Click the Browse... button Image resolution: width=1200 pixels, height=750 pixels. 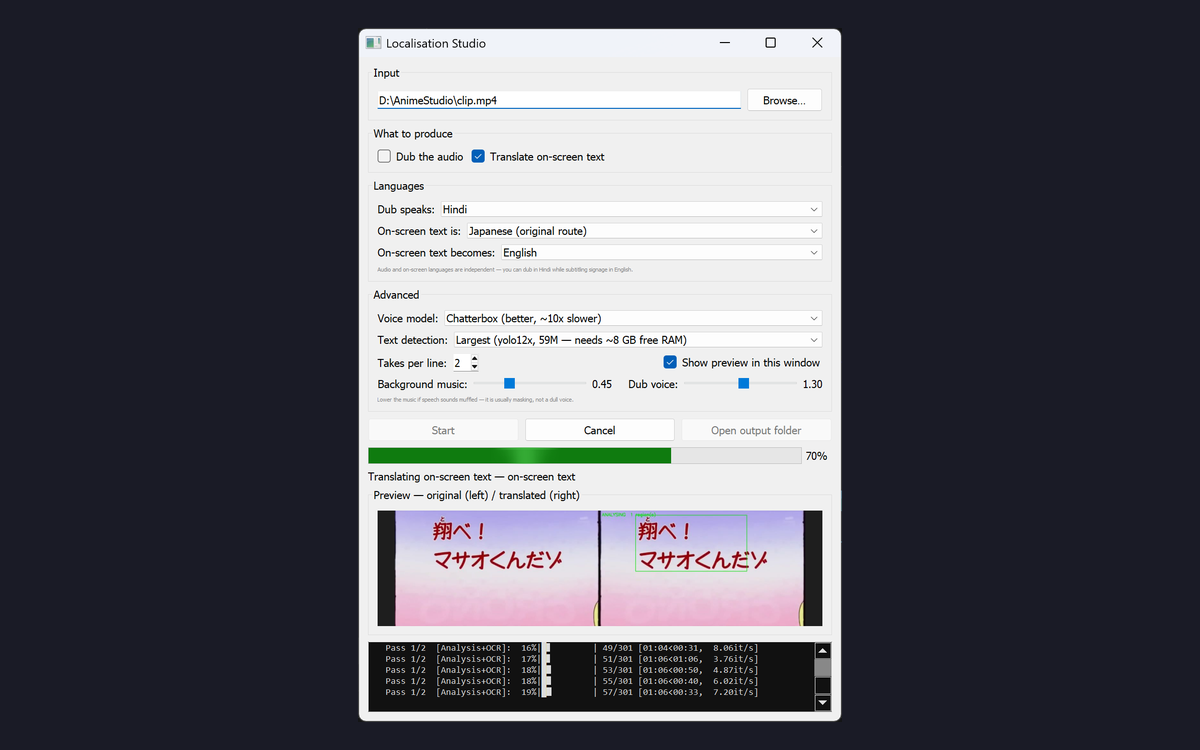click(784, 100)
